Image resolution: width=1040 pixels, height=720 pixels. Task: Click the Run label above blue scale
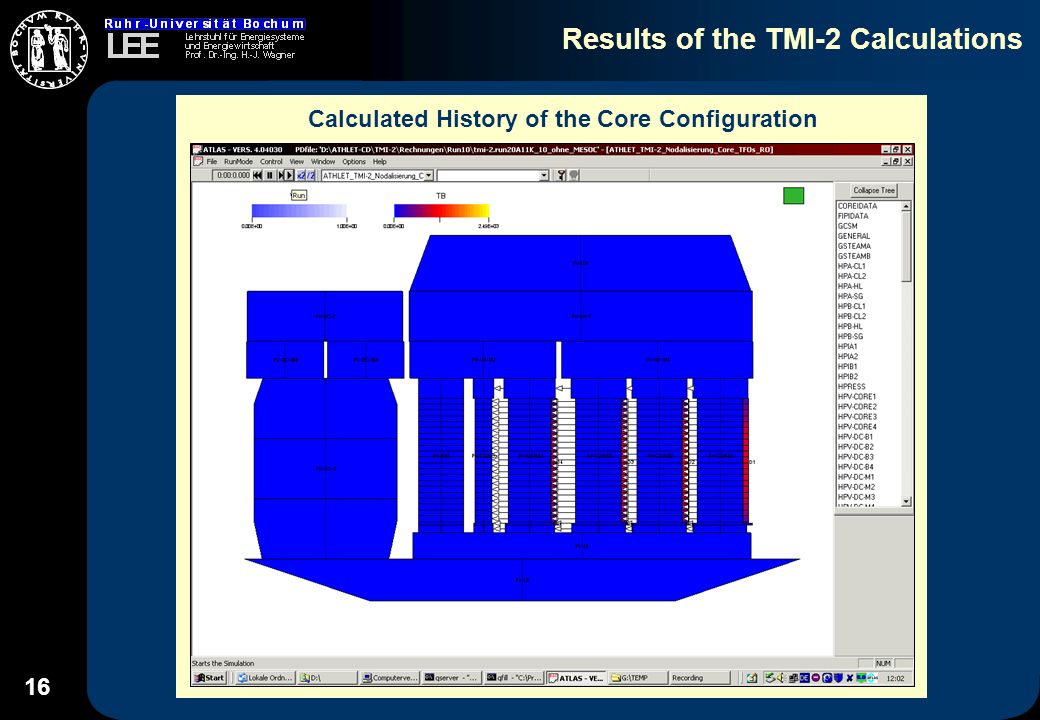pyautogui.click(x=299, y=196)
